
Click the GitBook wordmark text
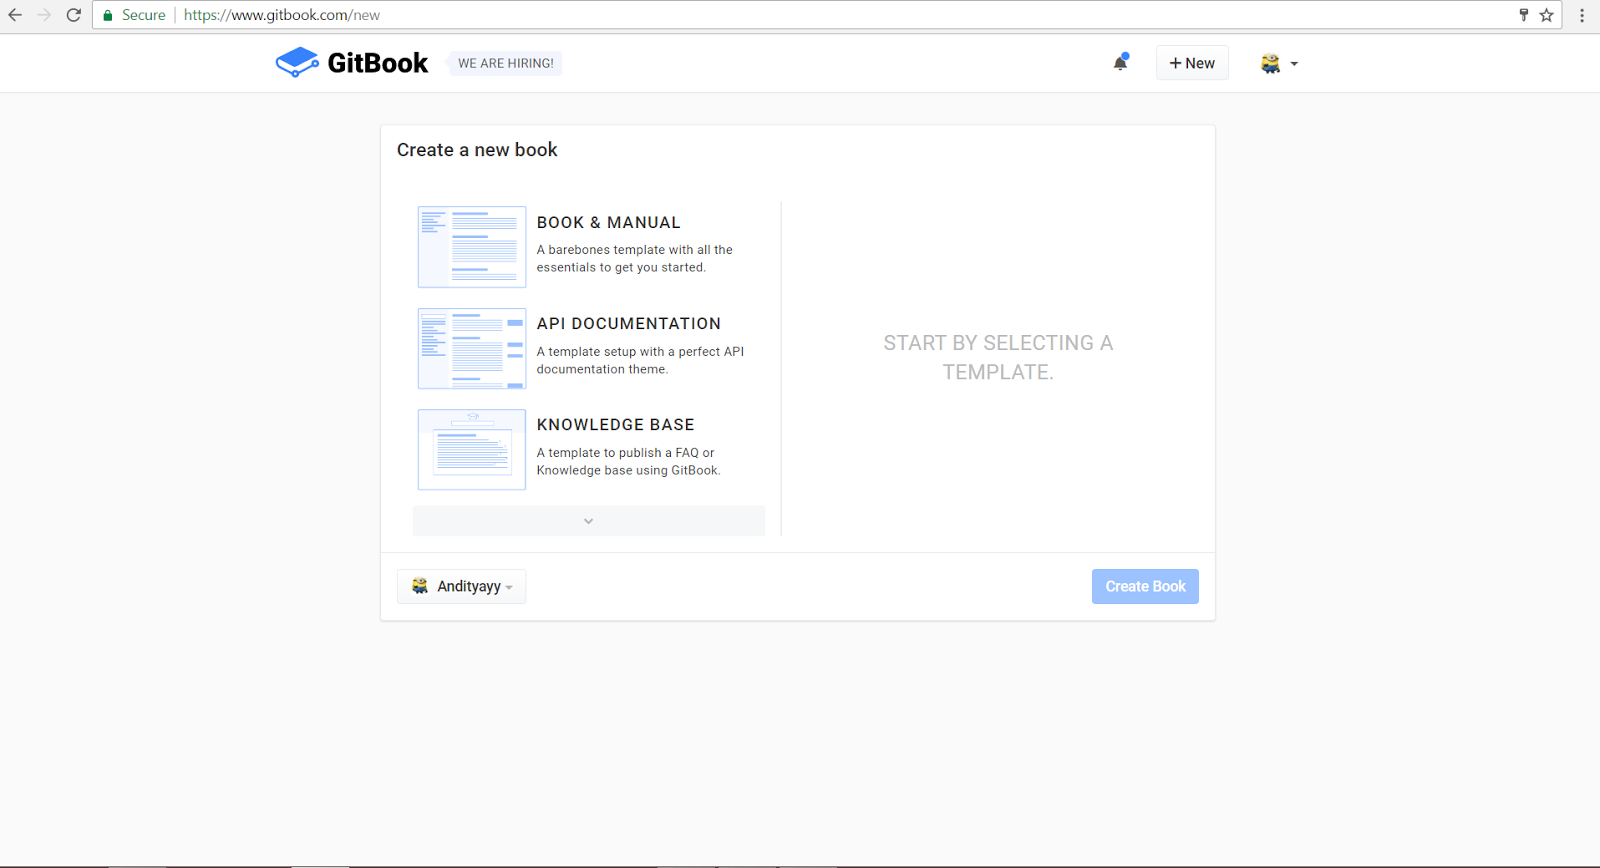click(378, 63)
